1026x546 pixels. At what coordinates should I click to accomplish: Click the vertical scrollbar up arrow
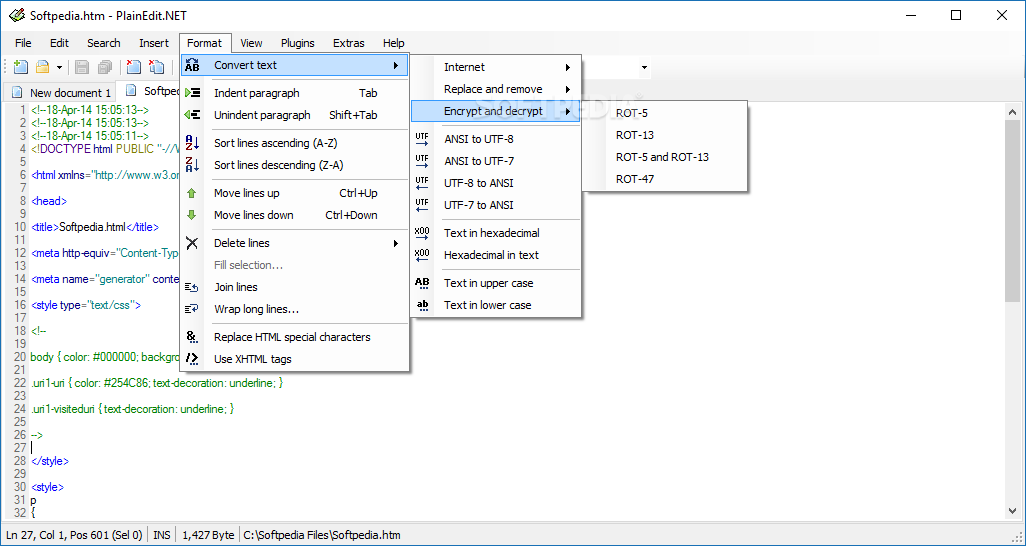coord(1012,111)
